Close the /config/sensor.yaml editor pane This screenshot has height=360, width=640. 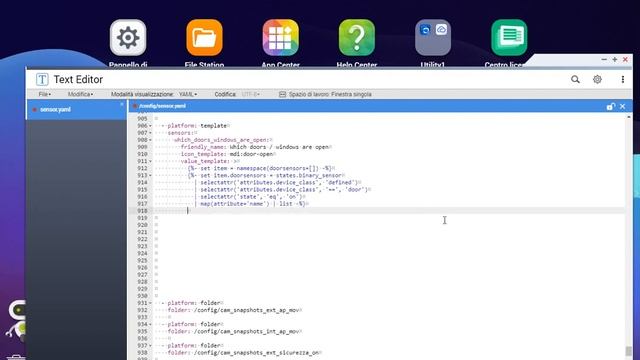[x=622, y=106]
